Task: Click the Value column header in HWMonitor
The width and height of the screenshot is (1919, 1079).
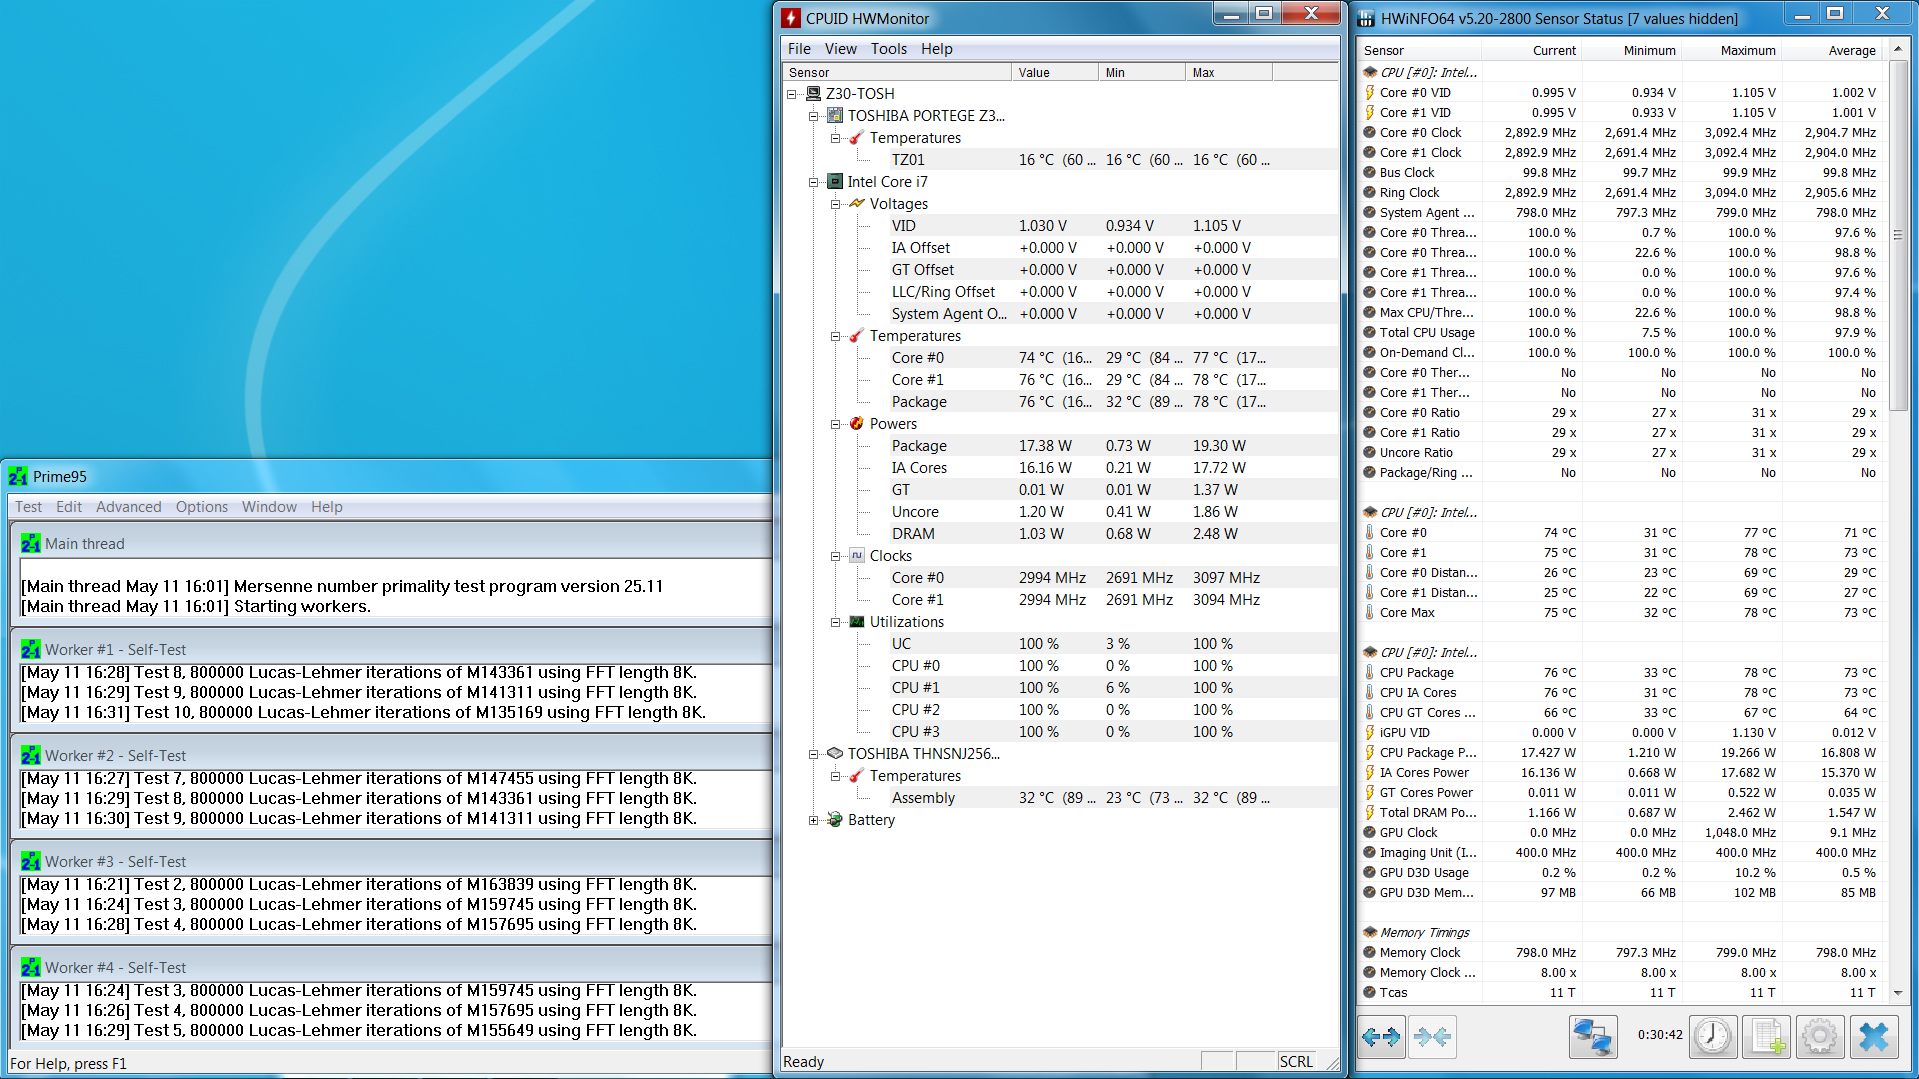Action: 1054,72
